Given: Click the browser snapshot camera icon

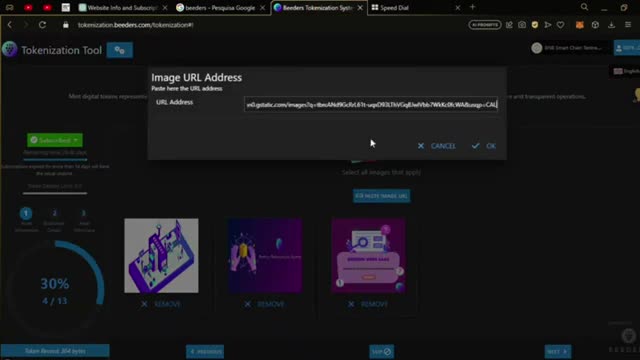Looking at the screenshot, I should [x=522, y=25].
